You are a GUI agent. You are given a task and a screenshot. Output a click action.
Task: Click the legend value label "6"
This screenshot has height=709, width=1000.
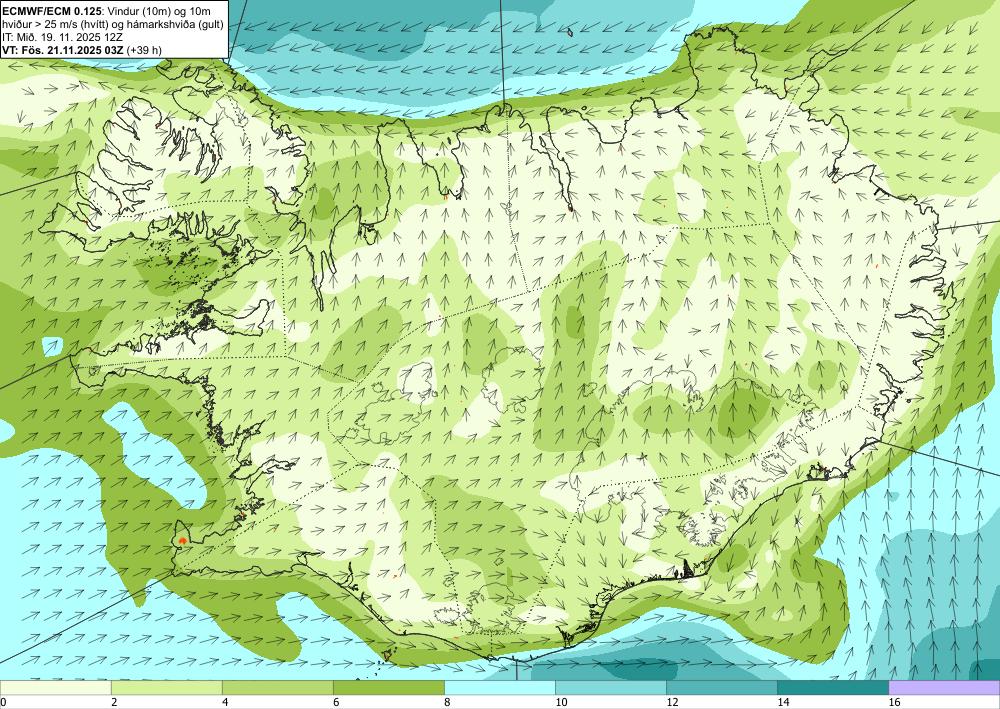pyautogui.click(x=336, y=702)
